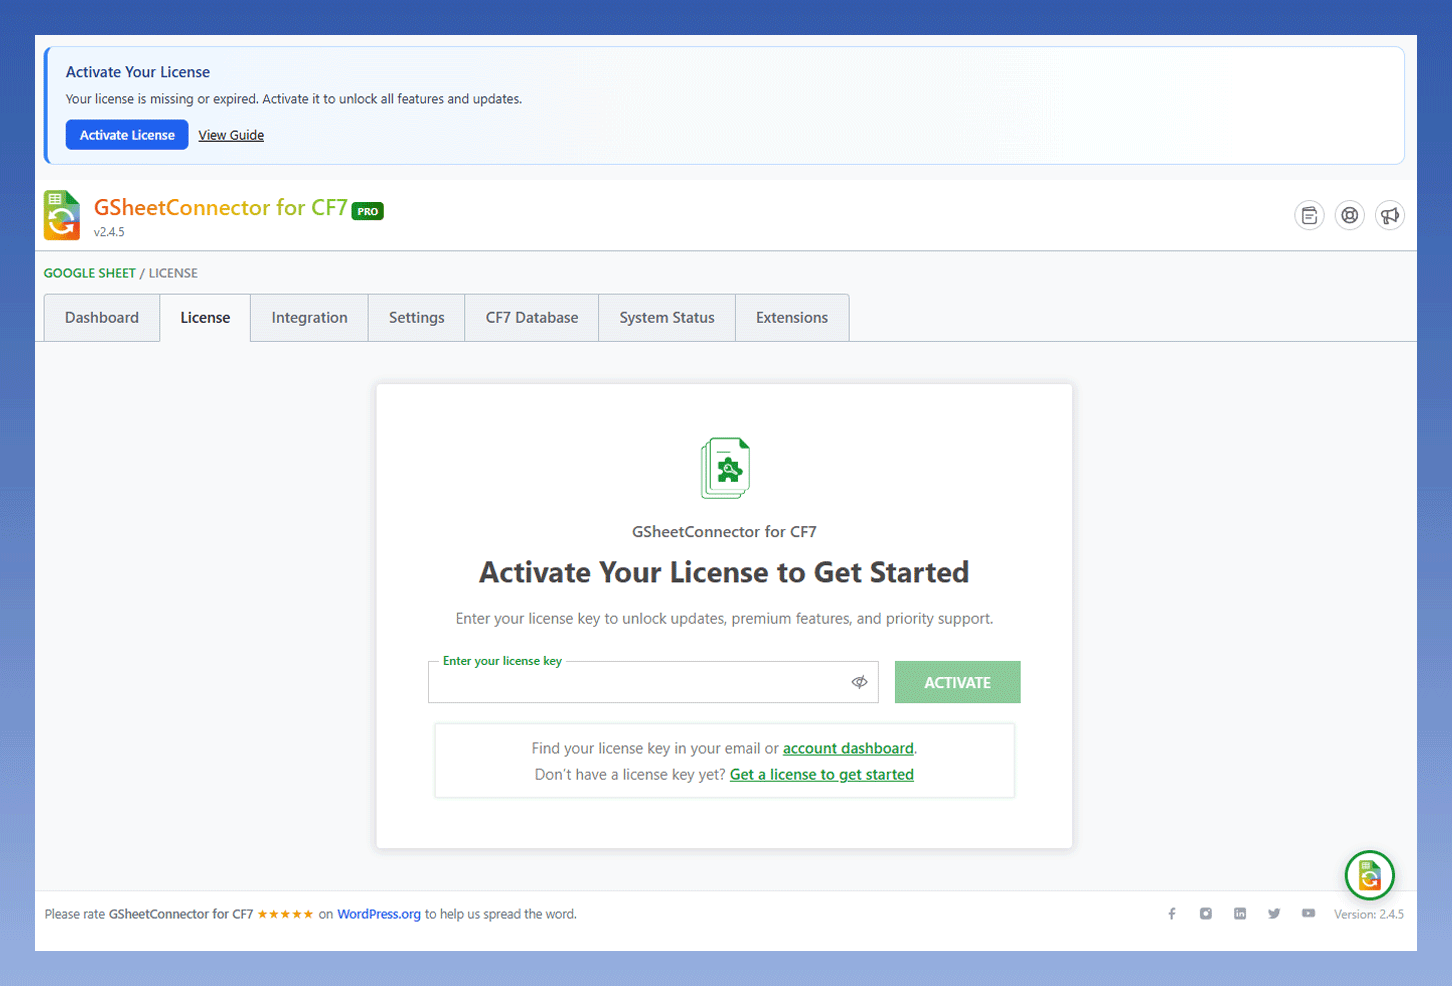Open the Extensions tab
This screenshot has width=1452, height=986.
tap(792, 318)
